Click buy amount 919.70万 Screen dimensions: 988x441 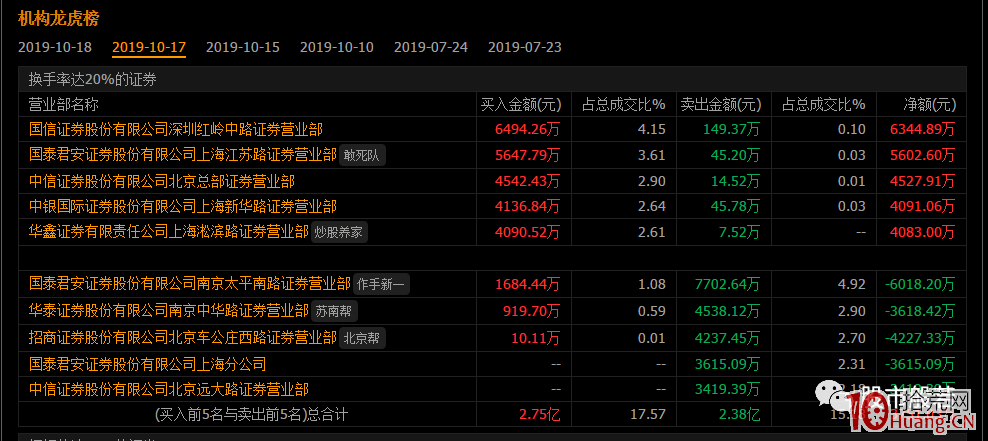[x=531, y=311]
